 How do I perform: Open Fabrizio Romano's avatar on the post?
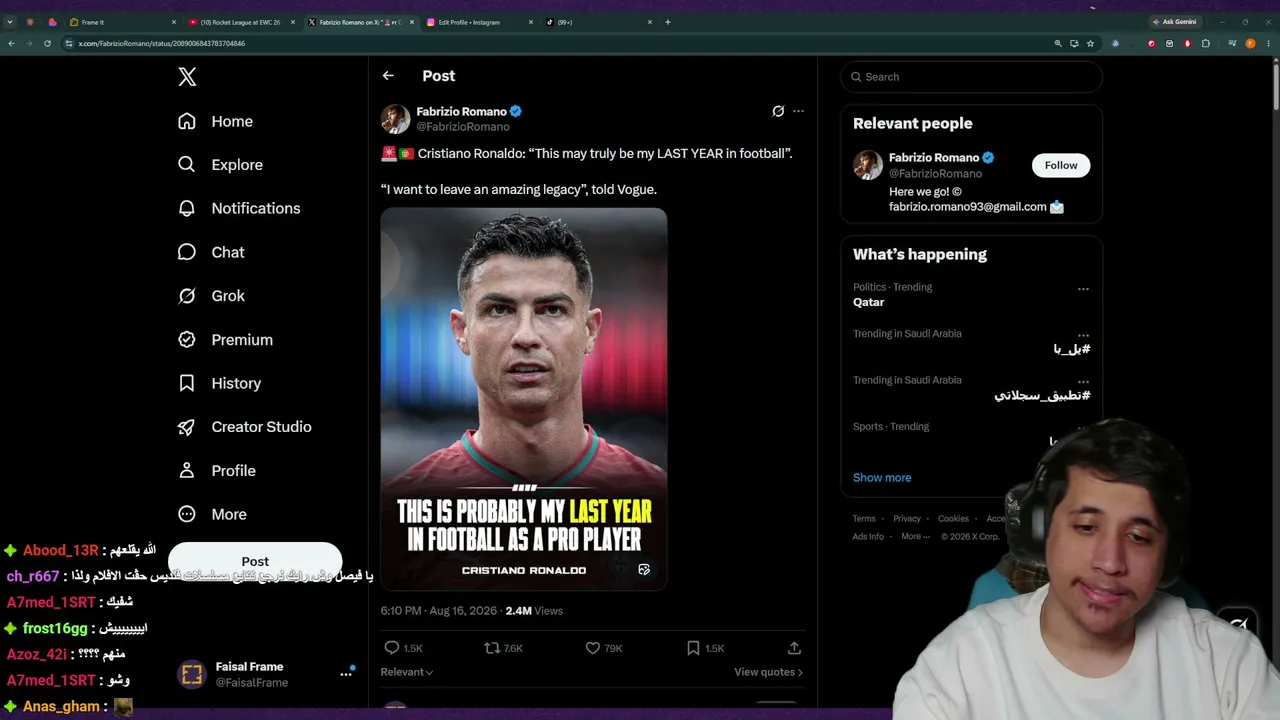(396, 118)
